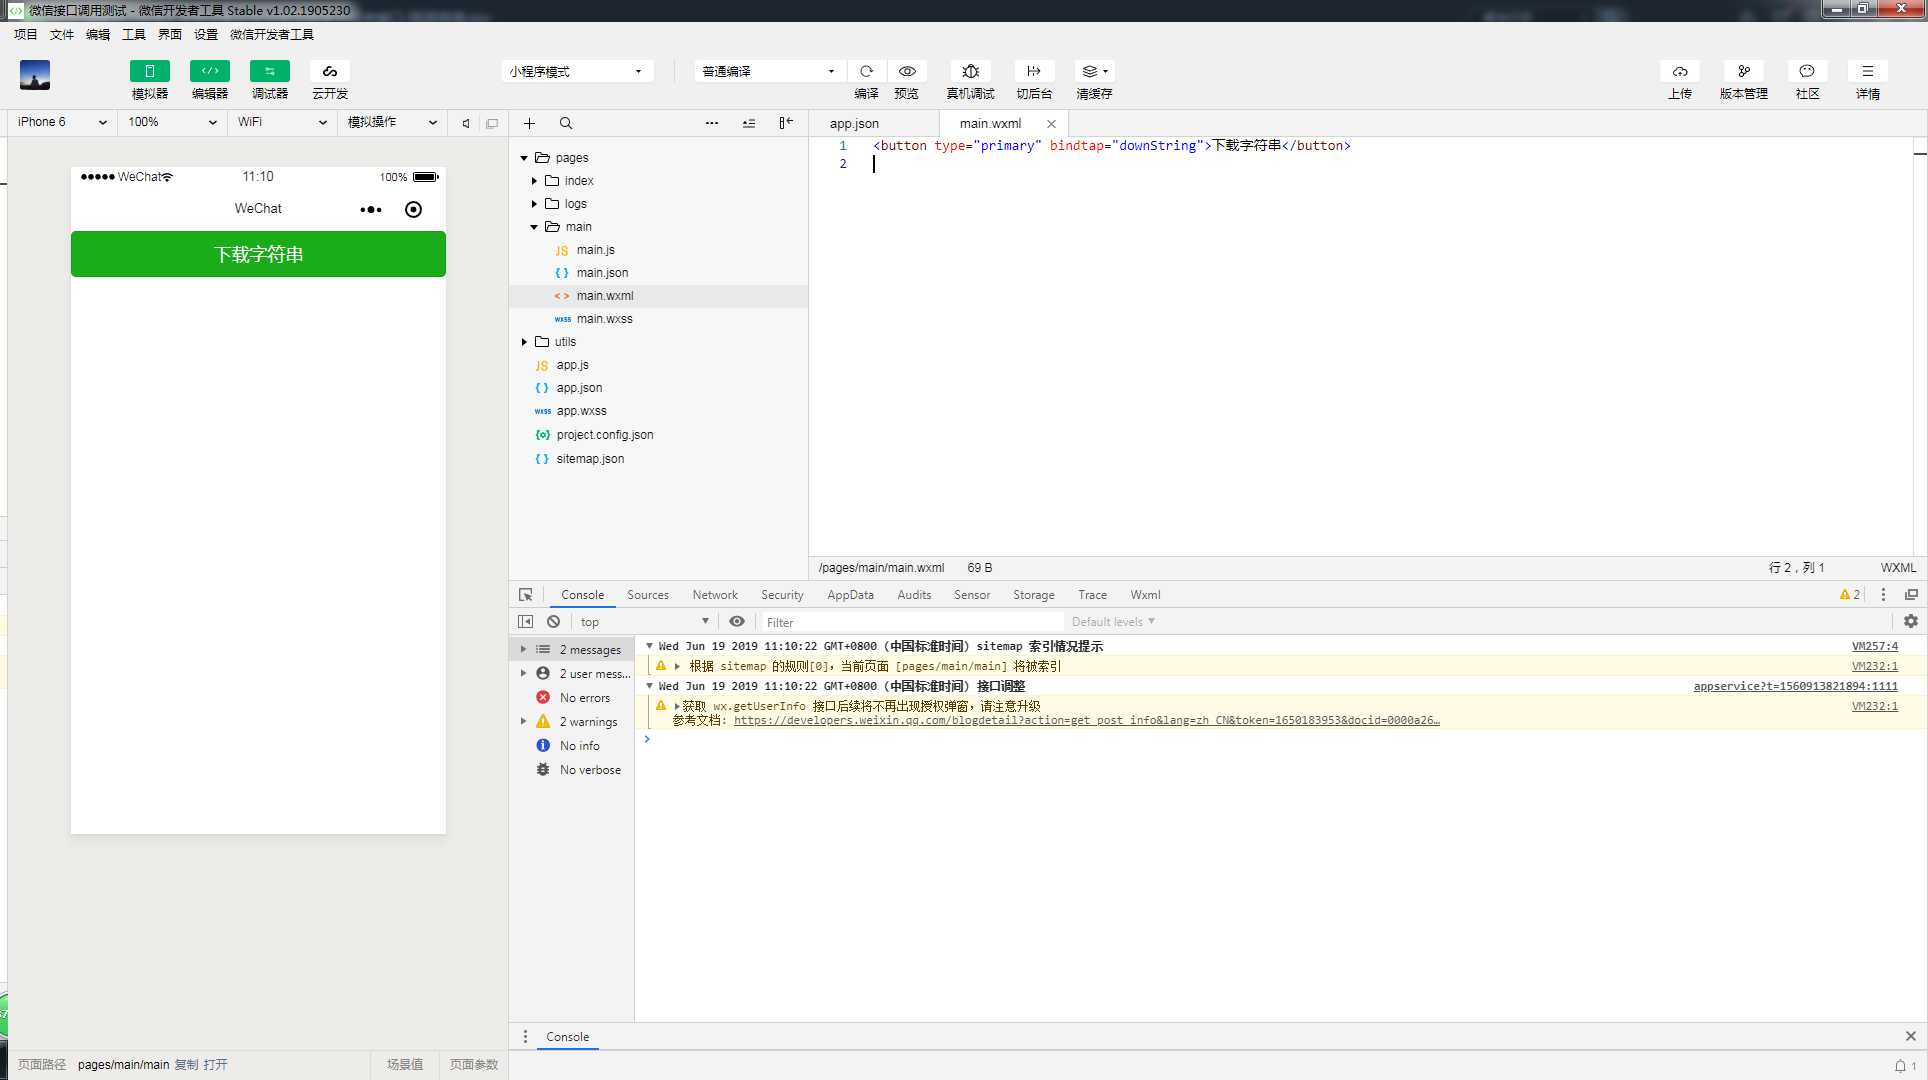Open the 普通编译 compile mode dropdown
1928x1080 pixels.
coord(769,71)
